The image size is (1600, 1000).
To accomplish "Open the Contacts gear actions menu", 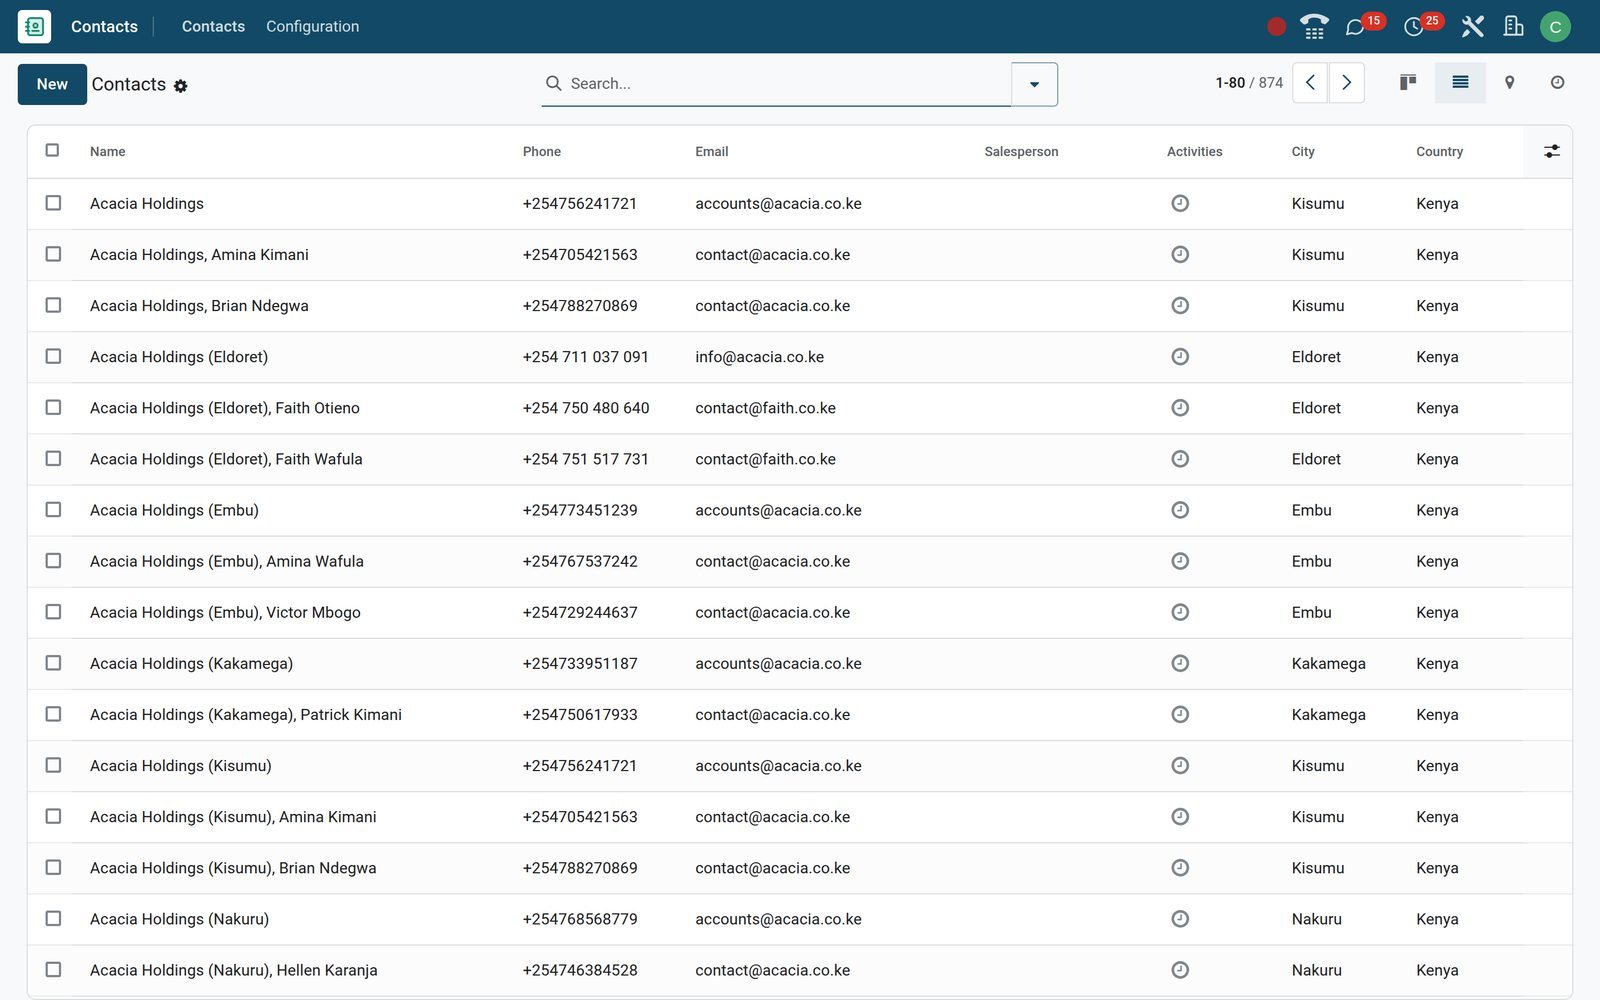I will pyautogui.click(x=181, y=86).
